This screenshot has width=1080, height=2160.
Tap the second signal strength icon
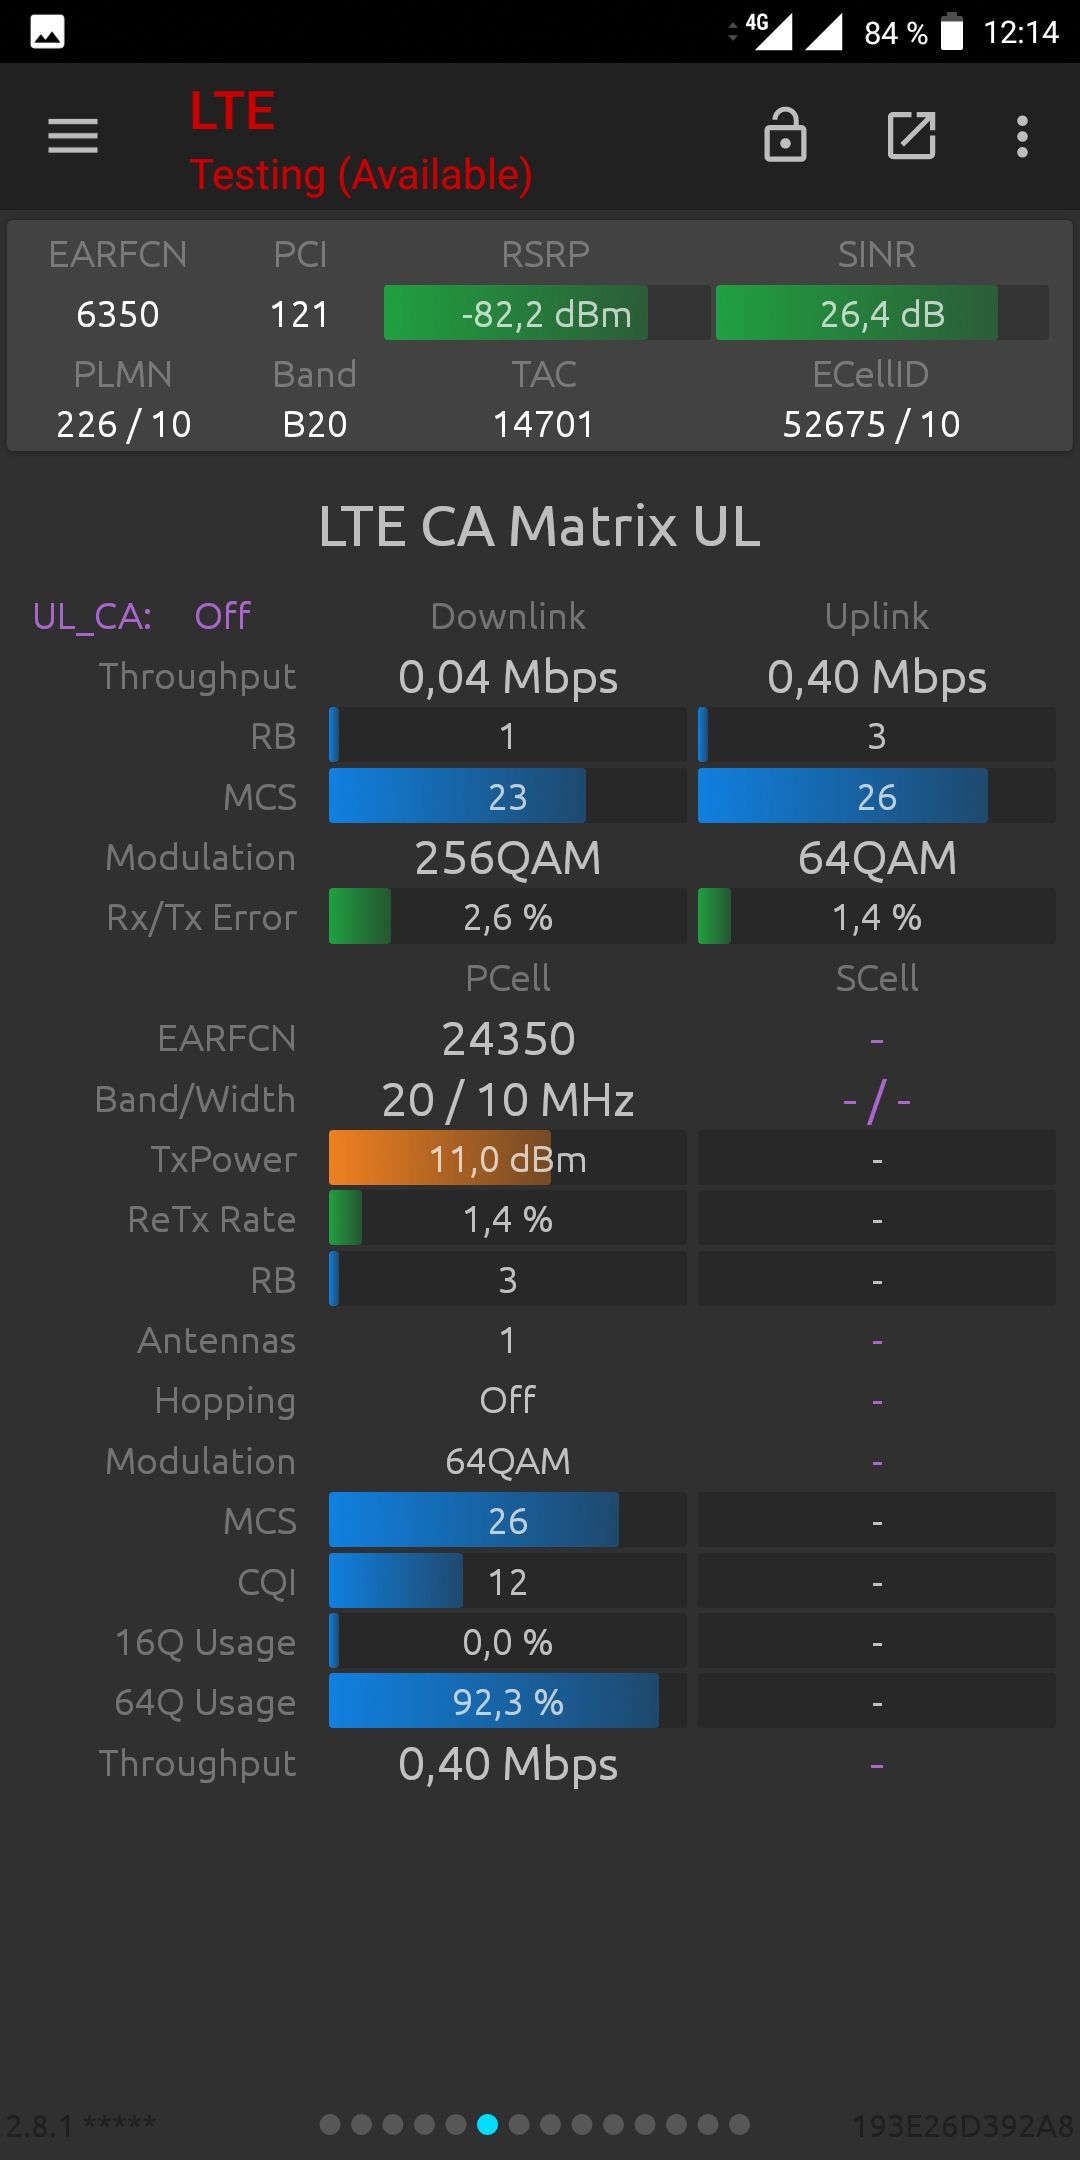(824, 31)
